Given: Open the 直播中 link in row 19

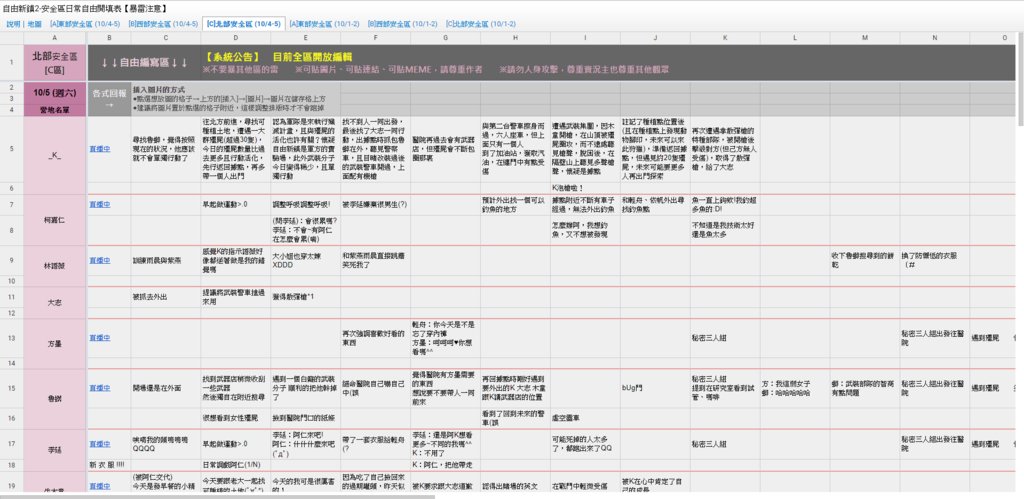Looking at the screenshot, I should click(x=100, y=487).
